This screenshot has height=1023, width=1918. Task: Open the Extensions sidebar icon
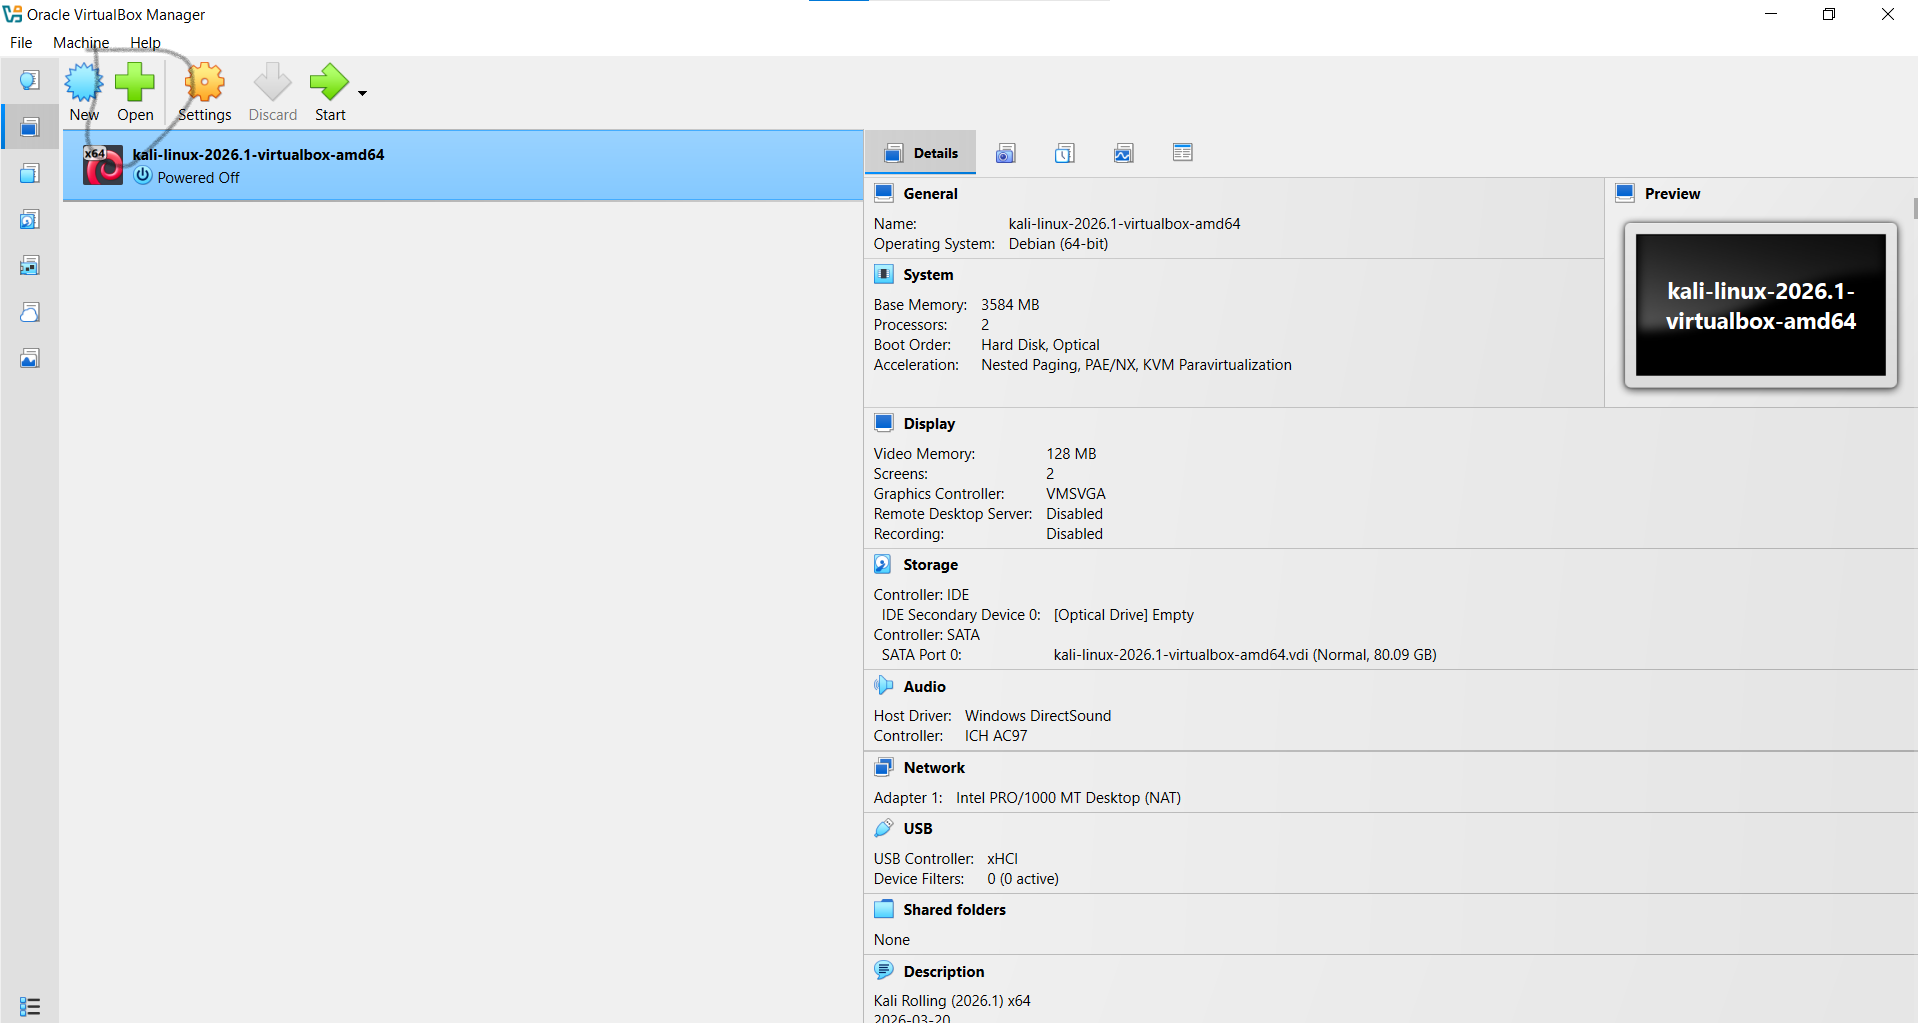(30, 173)
